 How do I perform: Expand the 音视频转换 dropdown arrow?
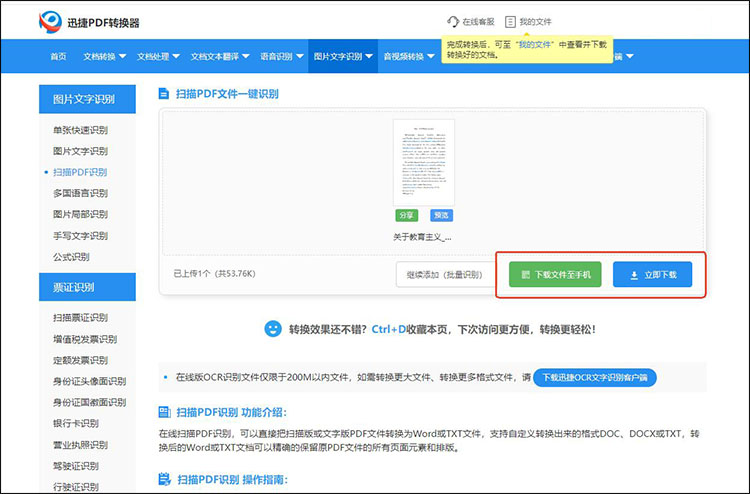pos(430,56)
